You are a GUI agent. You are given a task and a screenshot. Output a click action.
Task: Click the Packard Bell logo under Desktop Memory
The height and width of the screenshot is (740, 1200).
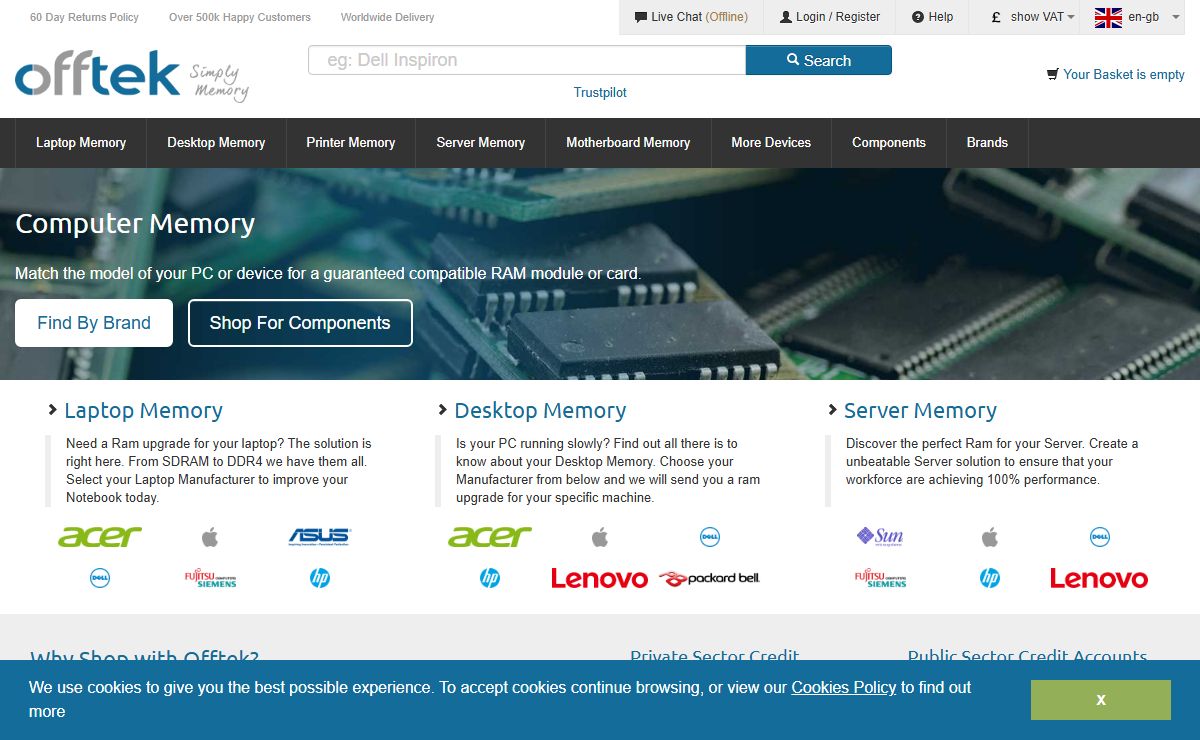[x=710, y=578]
